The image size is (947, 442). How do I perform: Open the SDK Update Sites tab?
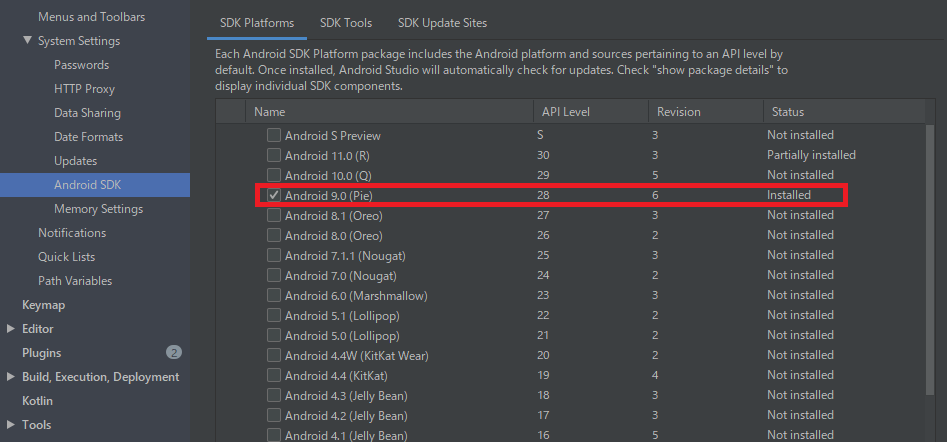click(x=442, y=23)
